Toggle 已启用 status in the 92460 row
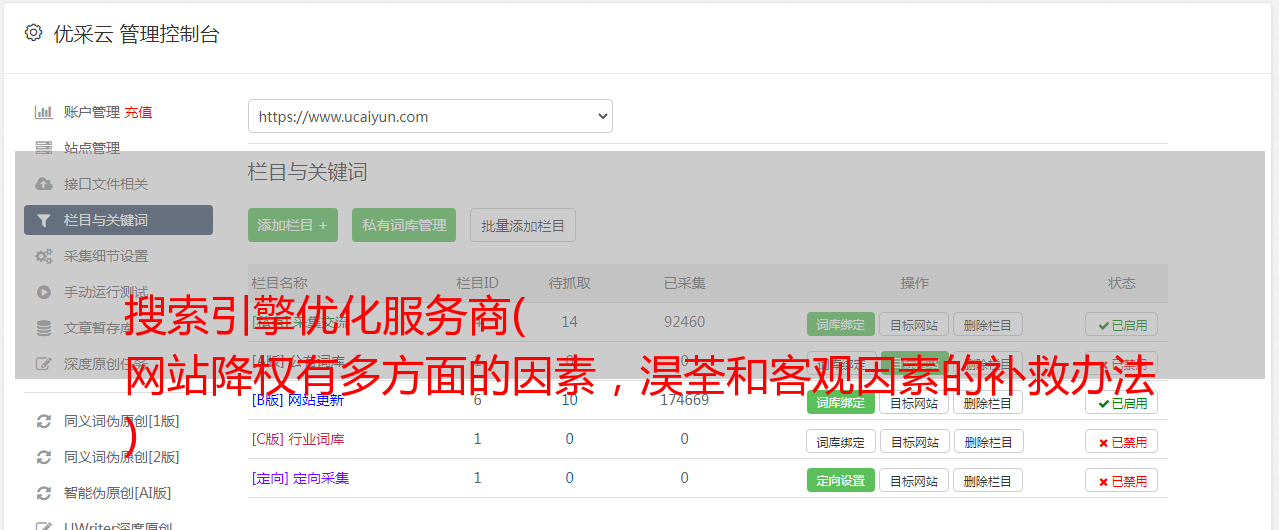 pos(1122,324)
